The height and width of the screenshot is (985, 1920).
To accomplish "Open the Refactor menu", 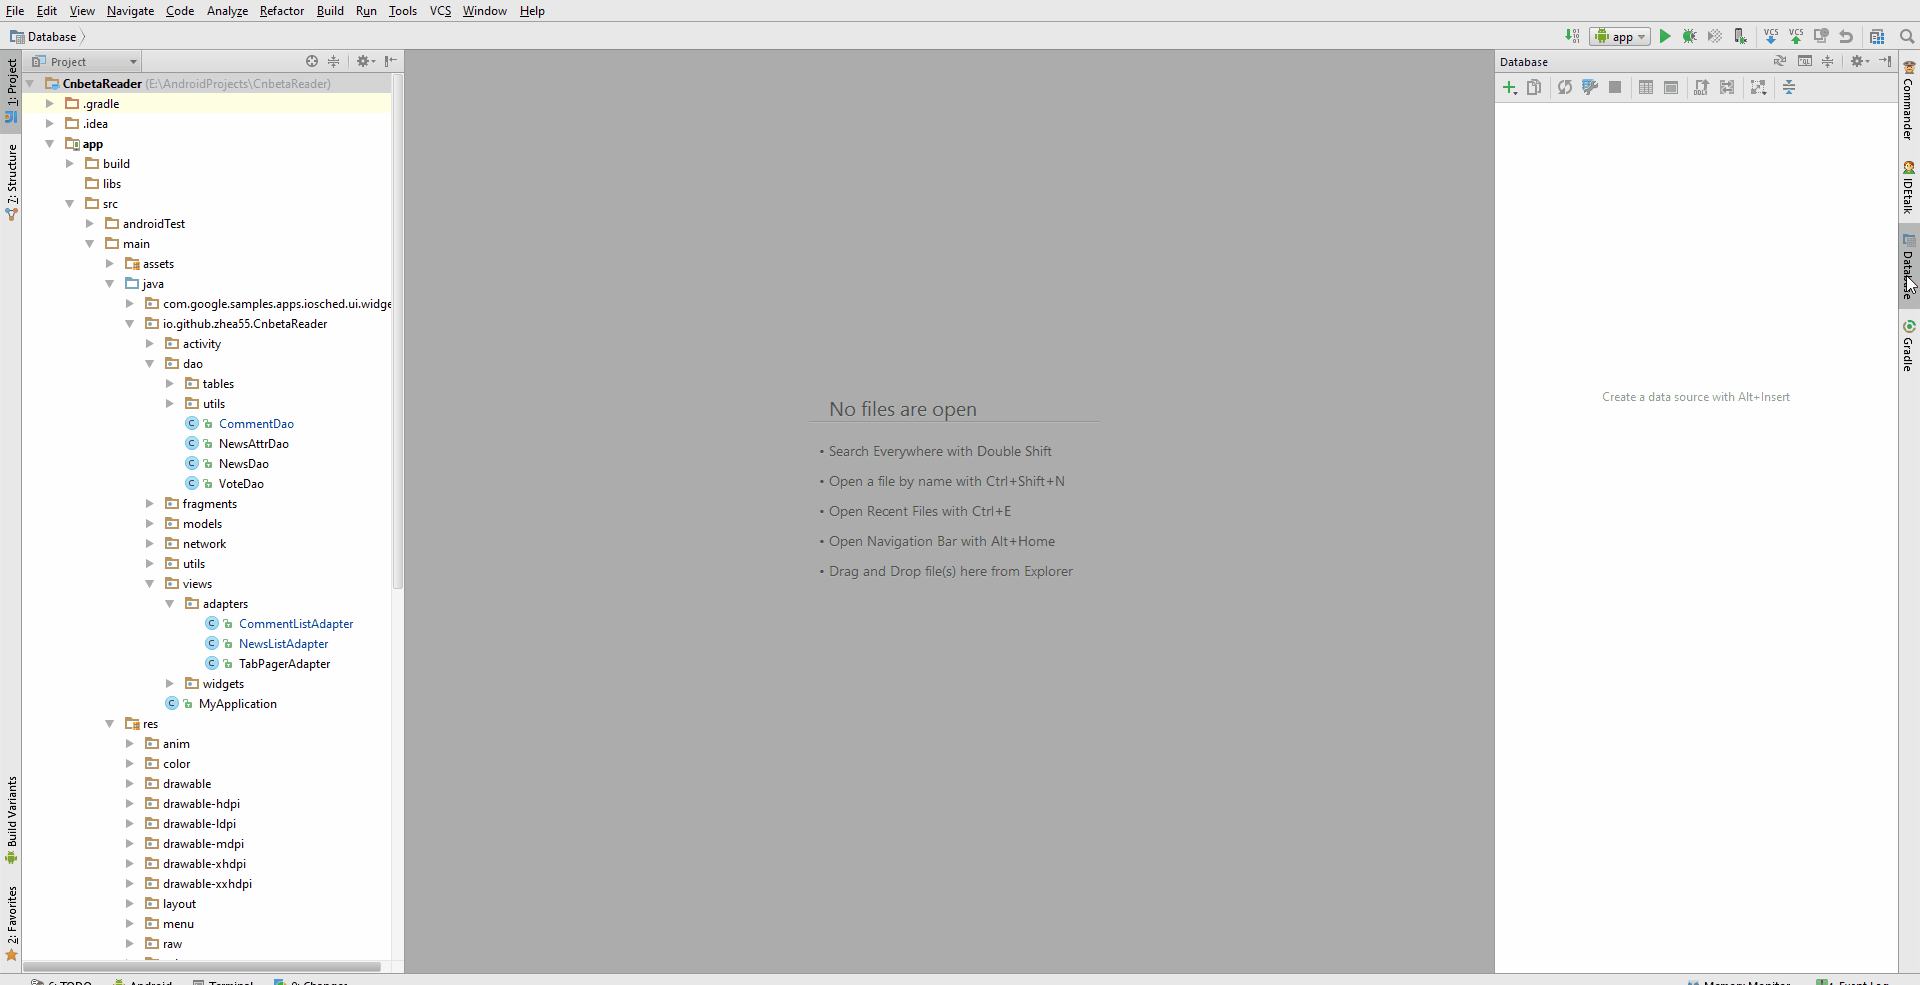I will 281,11.
